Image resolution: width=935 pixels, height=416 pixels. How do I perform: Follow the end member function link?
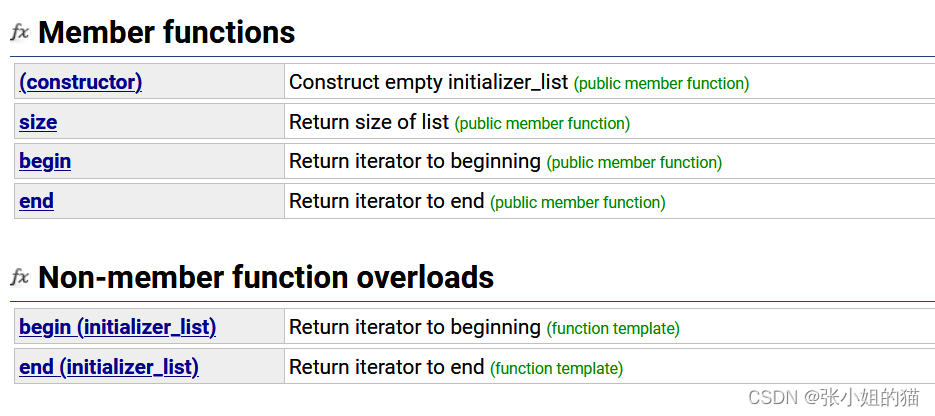(x=36, y=201)
